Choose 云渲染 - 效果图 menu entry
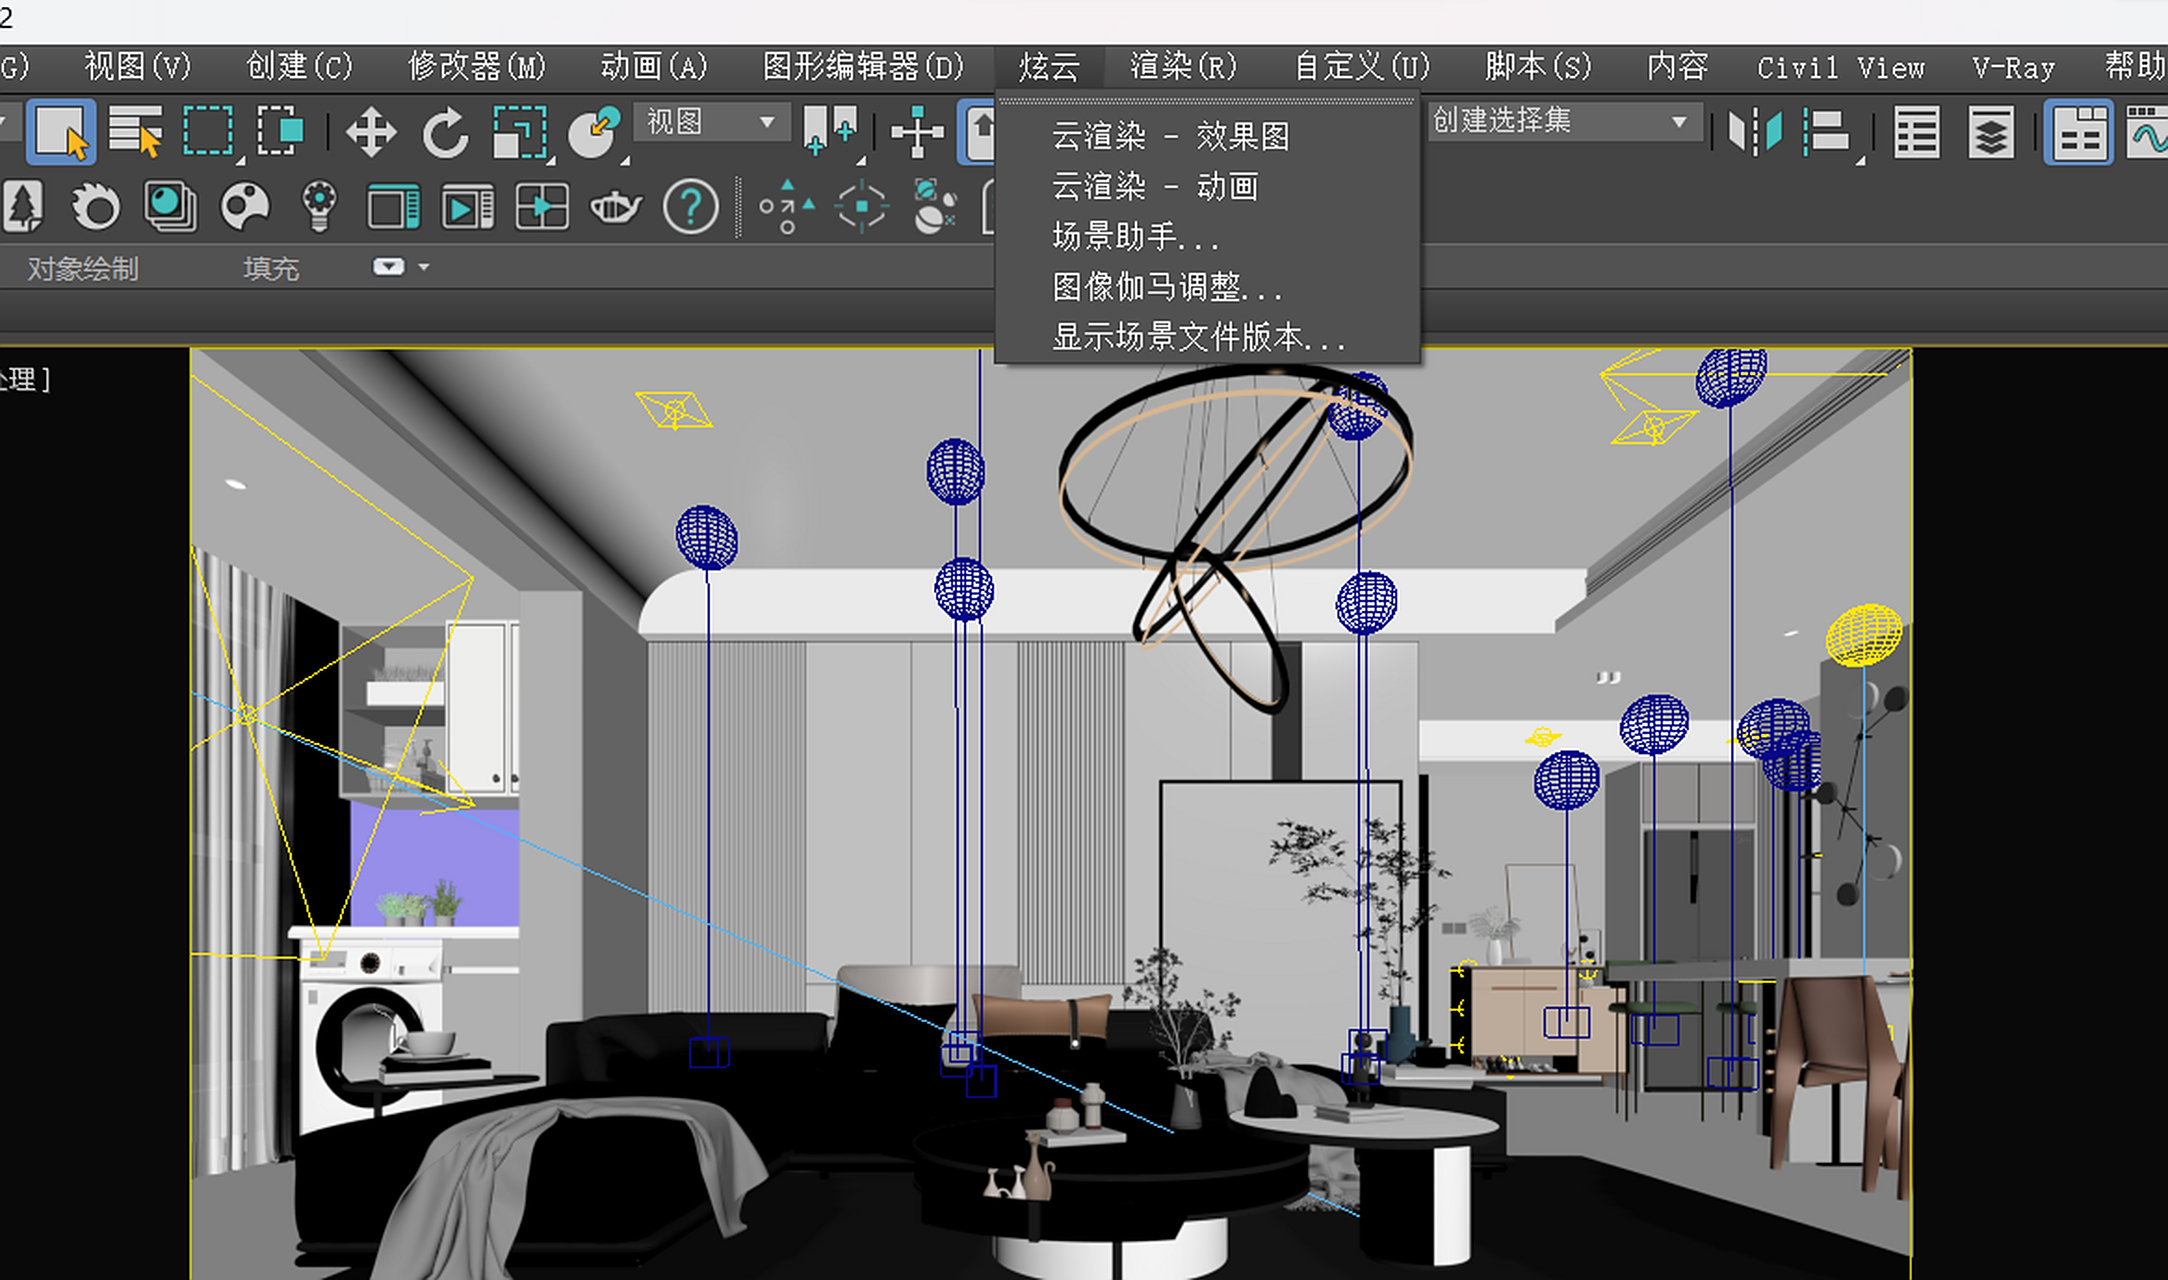 coord(1170,136)
